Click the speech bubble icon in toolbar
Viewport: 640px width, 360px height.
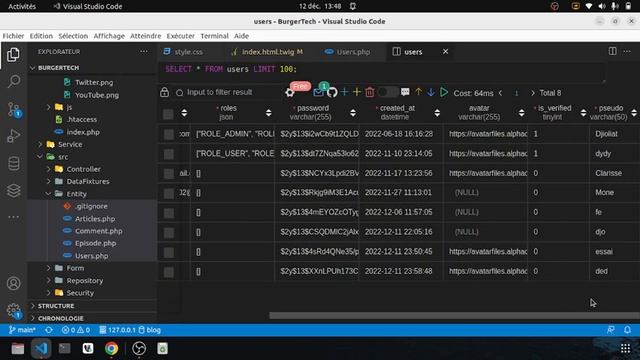405,92
